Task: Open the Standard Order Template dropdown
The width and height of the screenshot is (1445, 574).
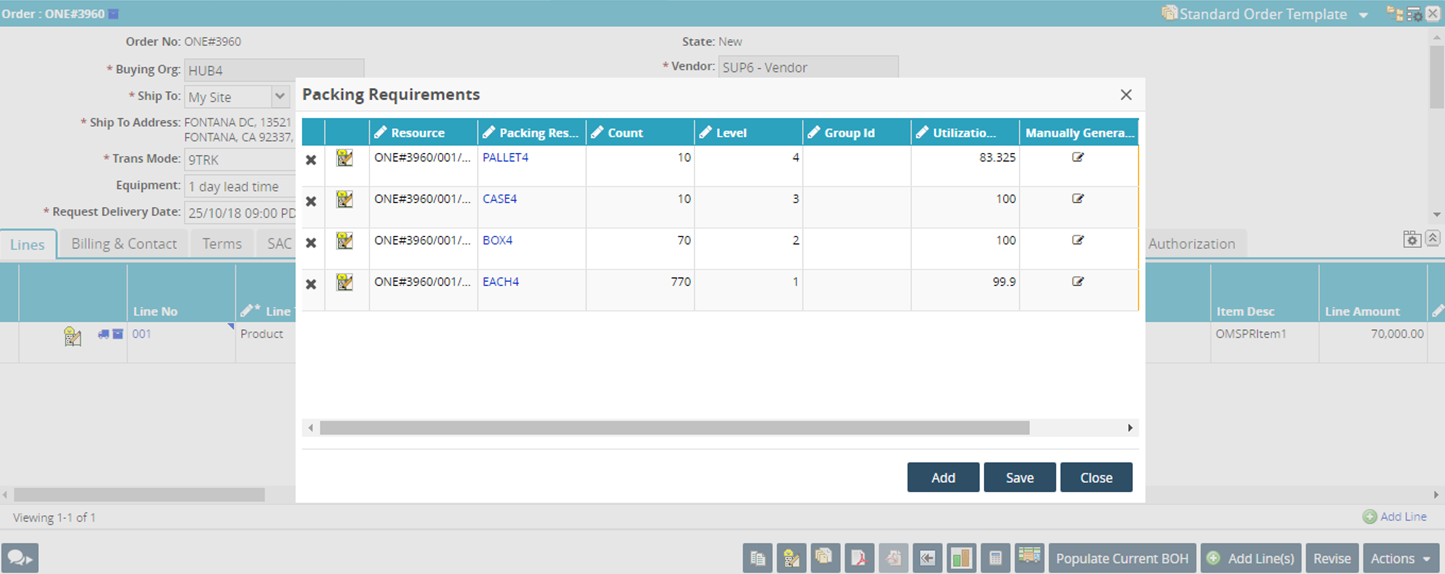Action: pos(1363,15)
